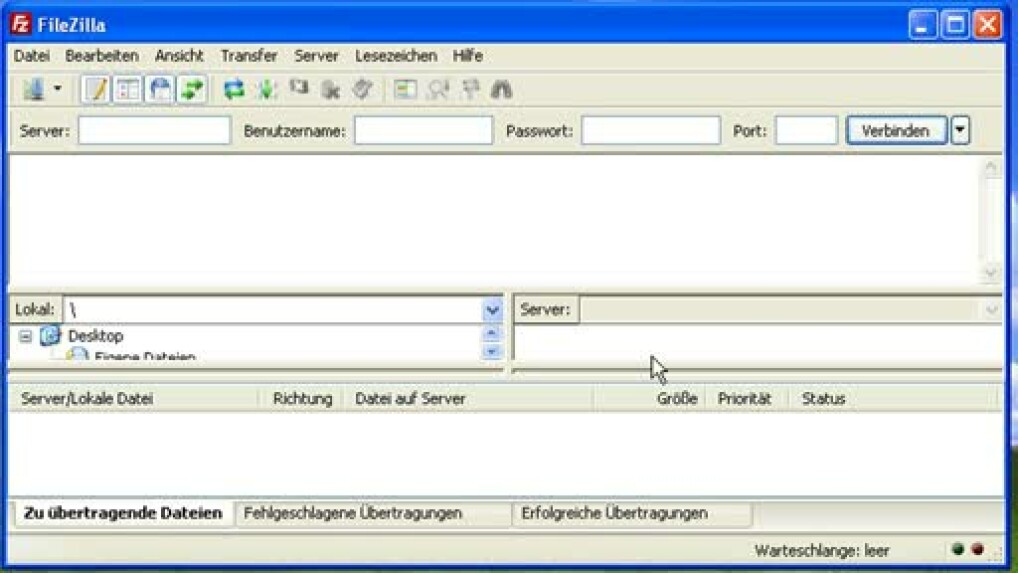Click the Benutzername input field
The width and height of the screenshot is (1018, 573).
pos(423,131)
